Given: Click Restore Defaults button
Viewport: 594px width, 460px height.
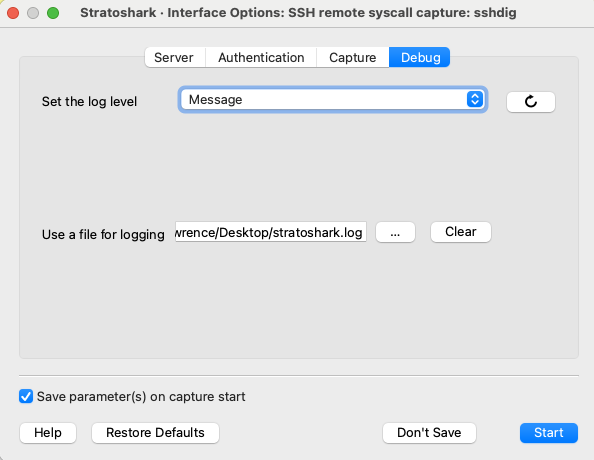Looking at the screenshot, I should coord(155,433).
